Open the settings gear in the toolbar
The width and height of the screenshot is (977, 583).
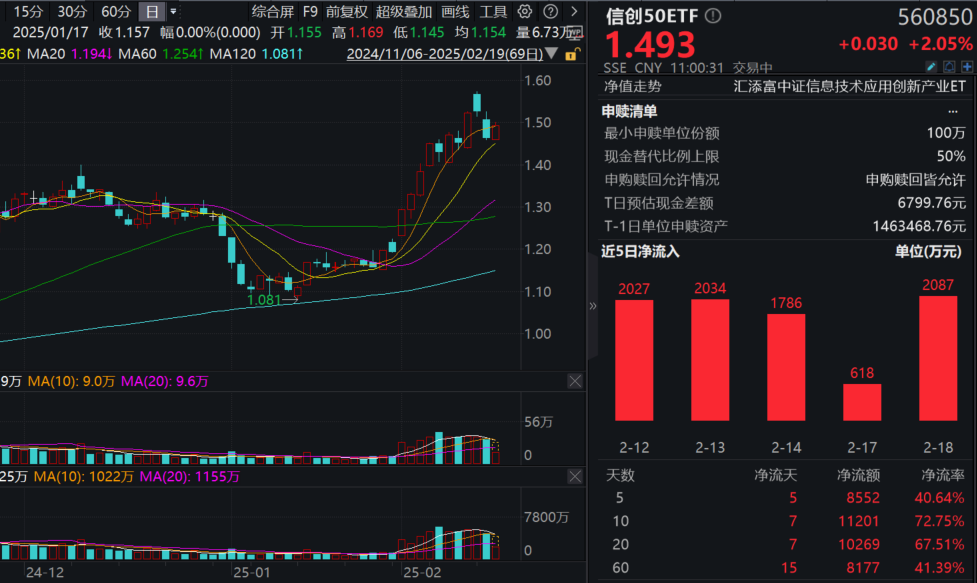(524, 12)
